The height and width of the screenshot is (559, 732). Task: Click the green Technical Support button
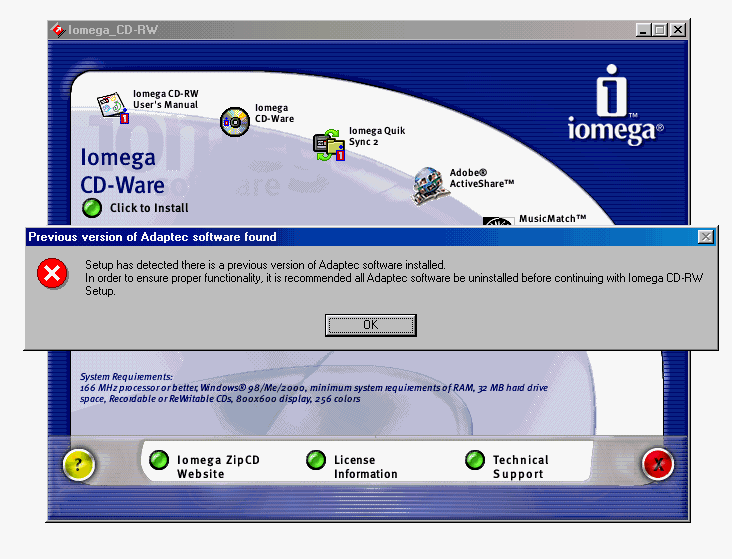click(475, 460)
